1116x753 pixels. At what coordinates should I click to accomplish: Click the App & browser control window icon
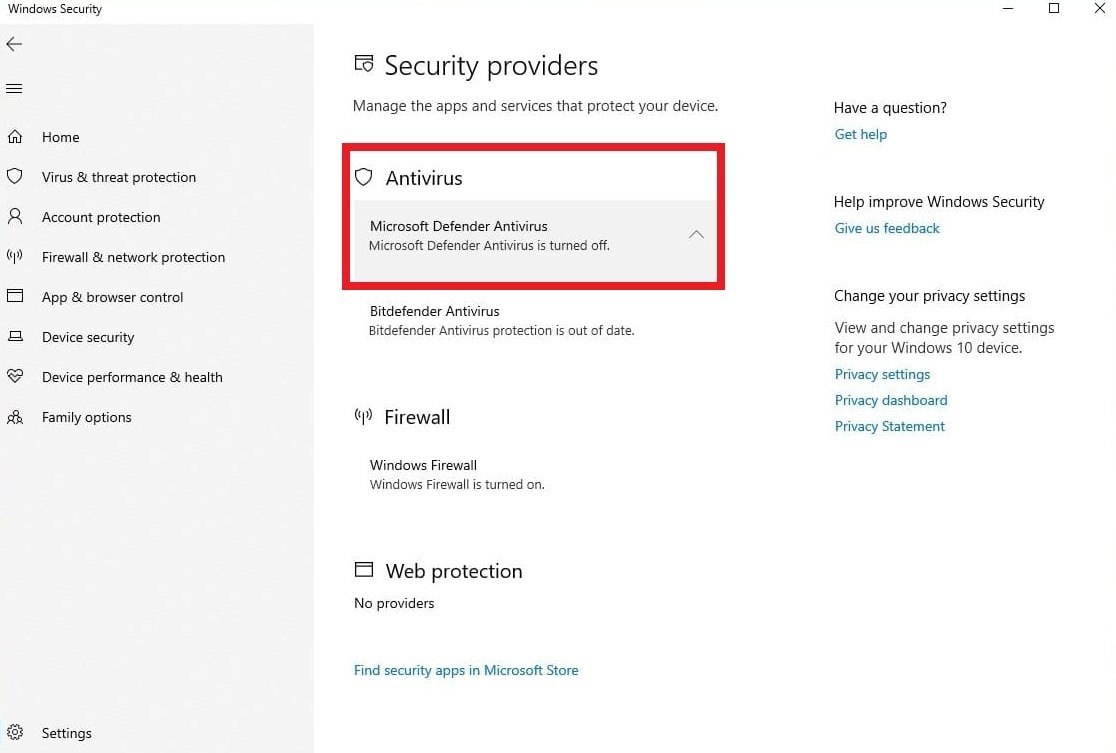(x=15, y=297)
